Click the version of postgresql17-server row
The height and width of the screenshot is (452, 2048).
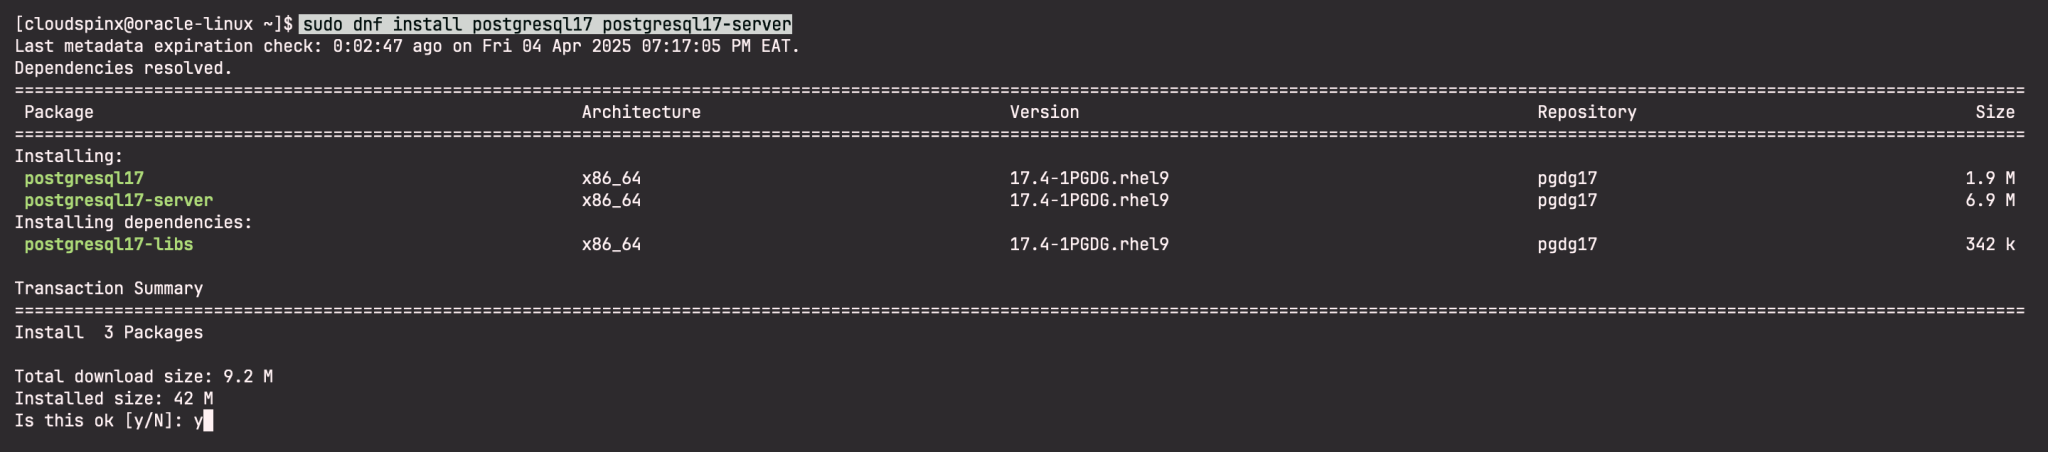point(1089,200)
